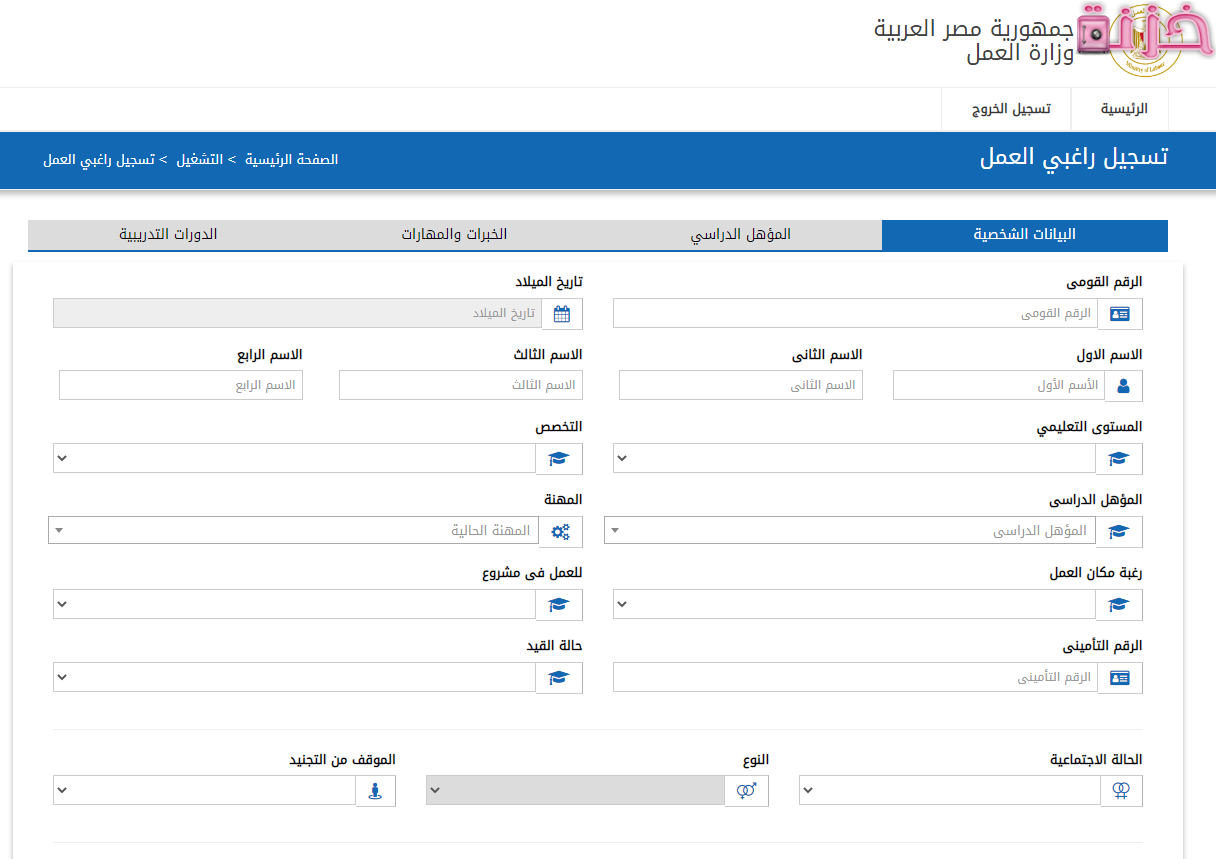The image size is (1216, 859).
Task: Click inside the الرقم القومى input field
Action: [855, 313]
